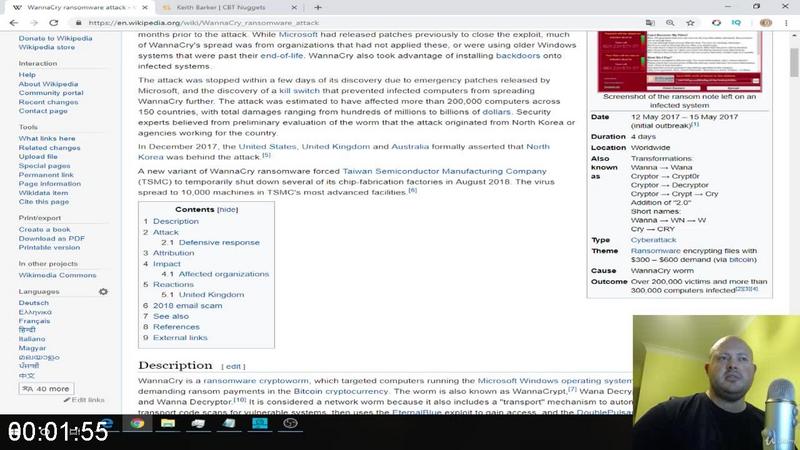
Task: Edit the Description section
Action: click(x=233, y=366)
